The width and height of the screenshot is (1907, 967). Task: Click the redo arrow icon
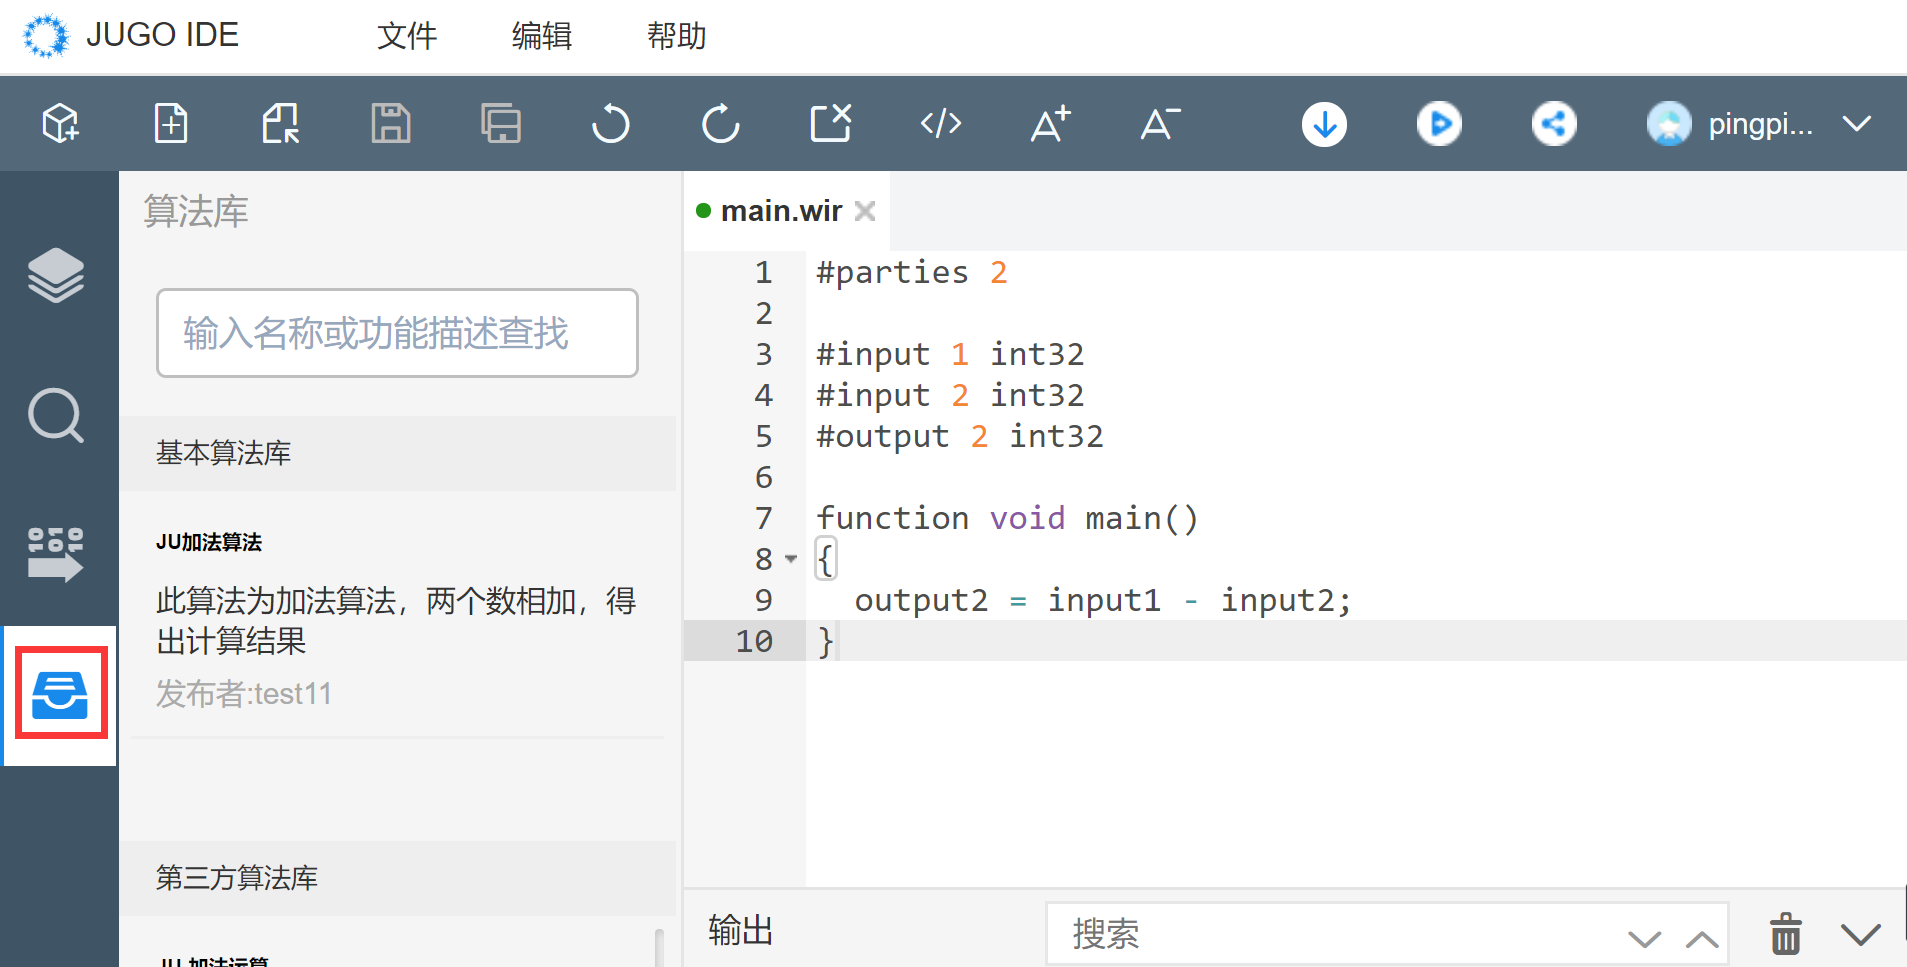(720, 124)
